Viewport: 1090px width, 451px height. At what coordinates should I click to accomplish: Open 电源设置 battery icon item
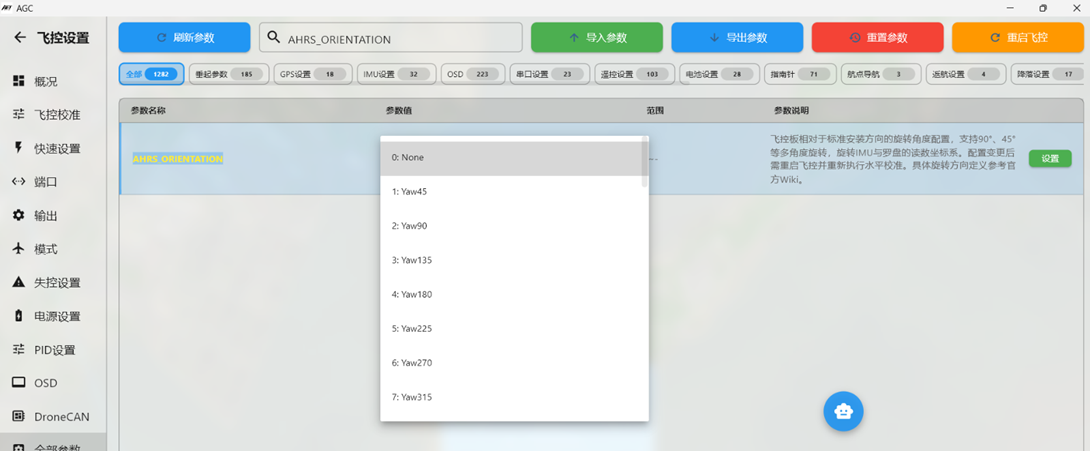point(18,316)
